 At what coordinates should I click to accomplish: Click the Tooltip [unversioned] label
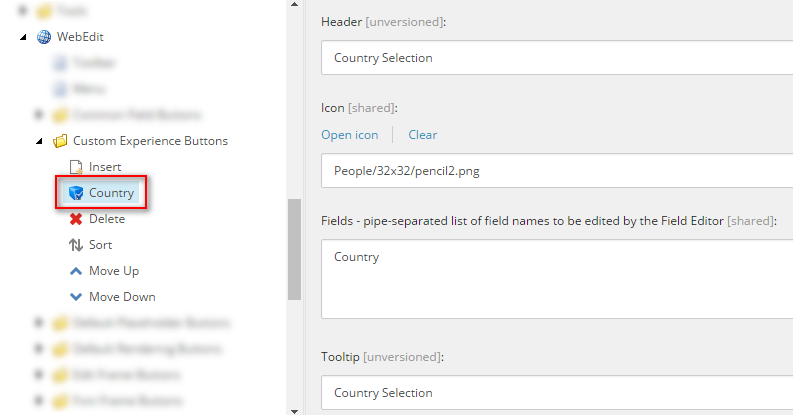click(382, 357)
